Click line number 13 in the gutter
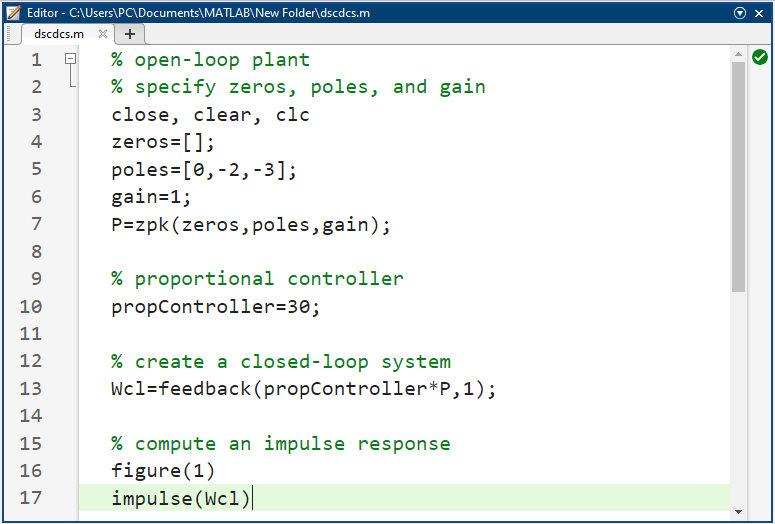This screenshot has width=775, height=524. pos(31,389)
